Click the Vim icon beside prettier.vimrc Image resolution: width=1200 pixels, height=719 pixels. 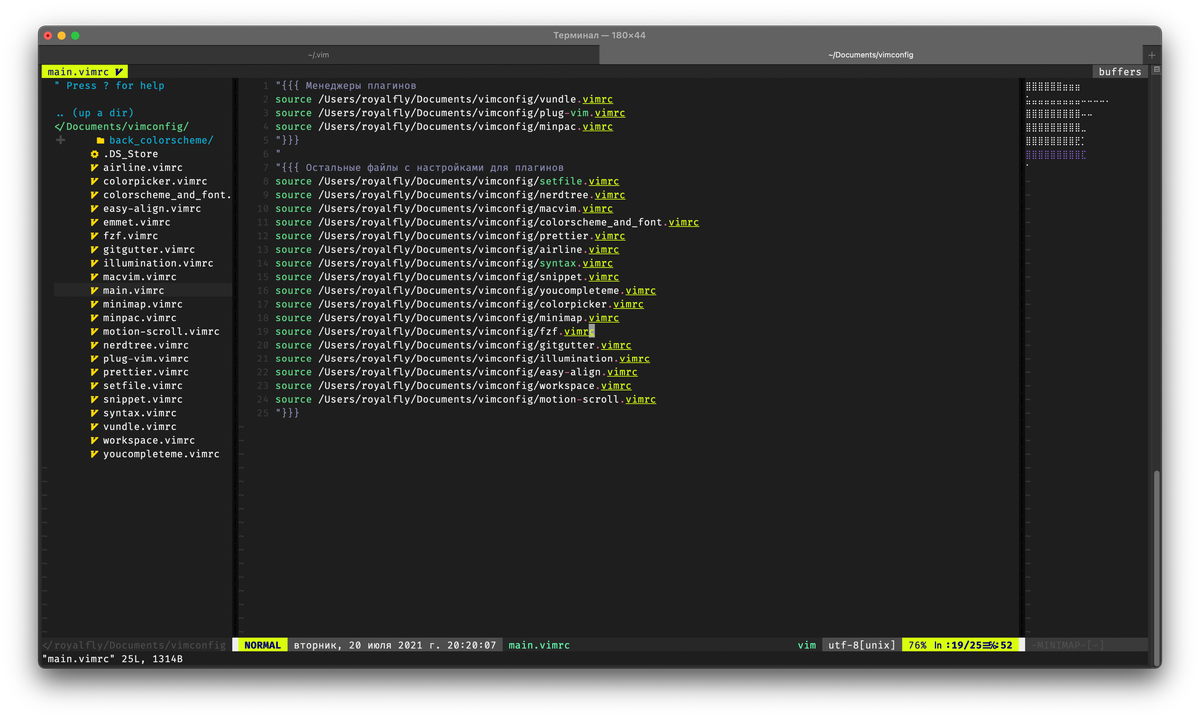94,372
